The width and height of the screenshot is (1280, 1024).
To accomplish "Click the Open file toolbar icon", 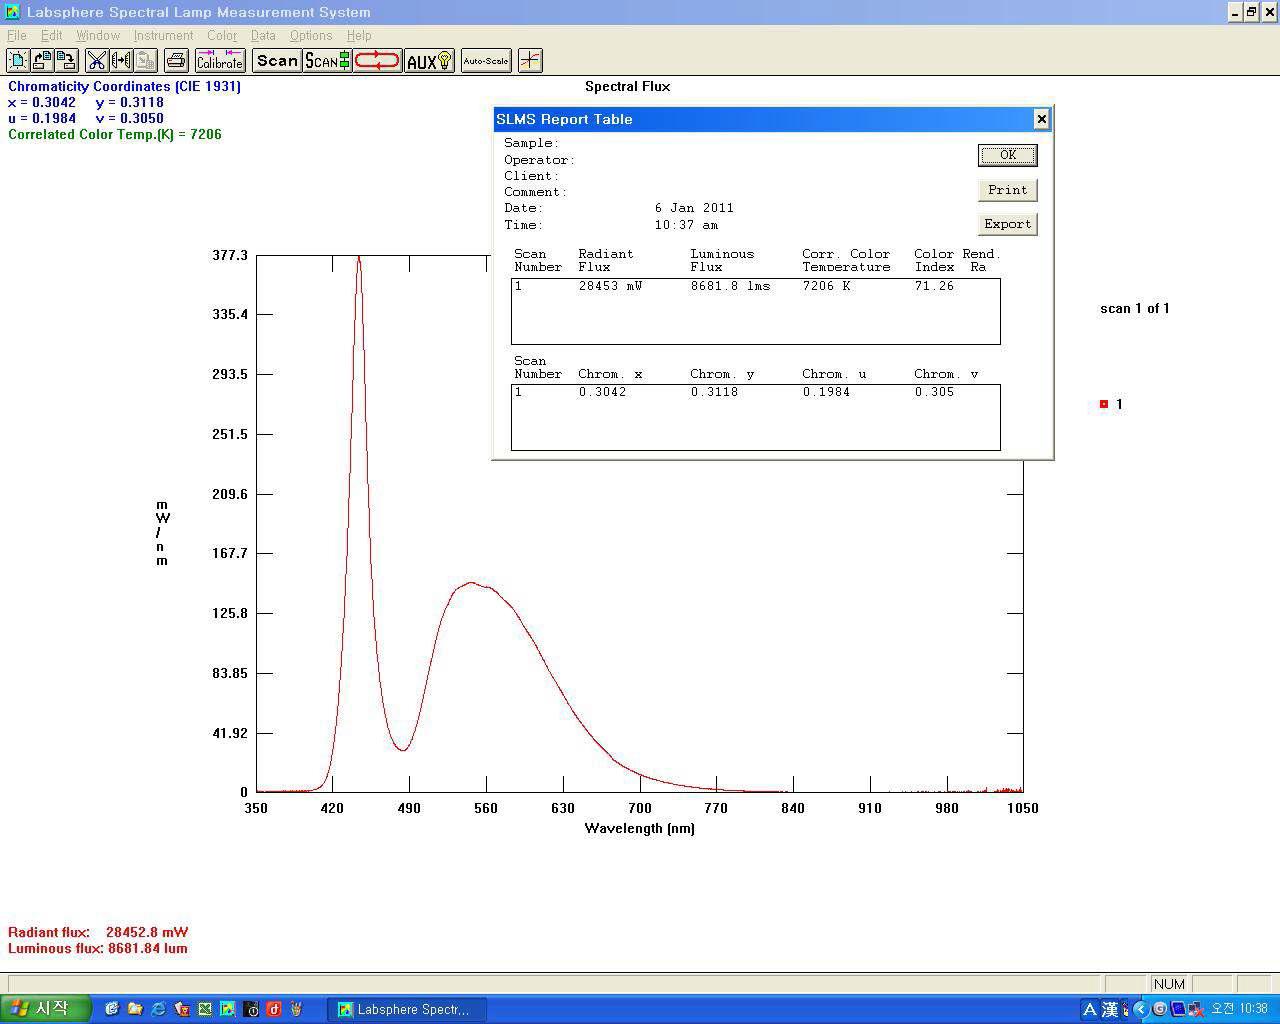I will point(42,61).
